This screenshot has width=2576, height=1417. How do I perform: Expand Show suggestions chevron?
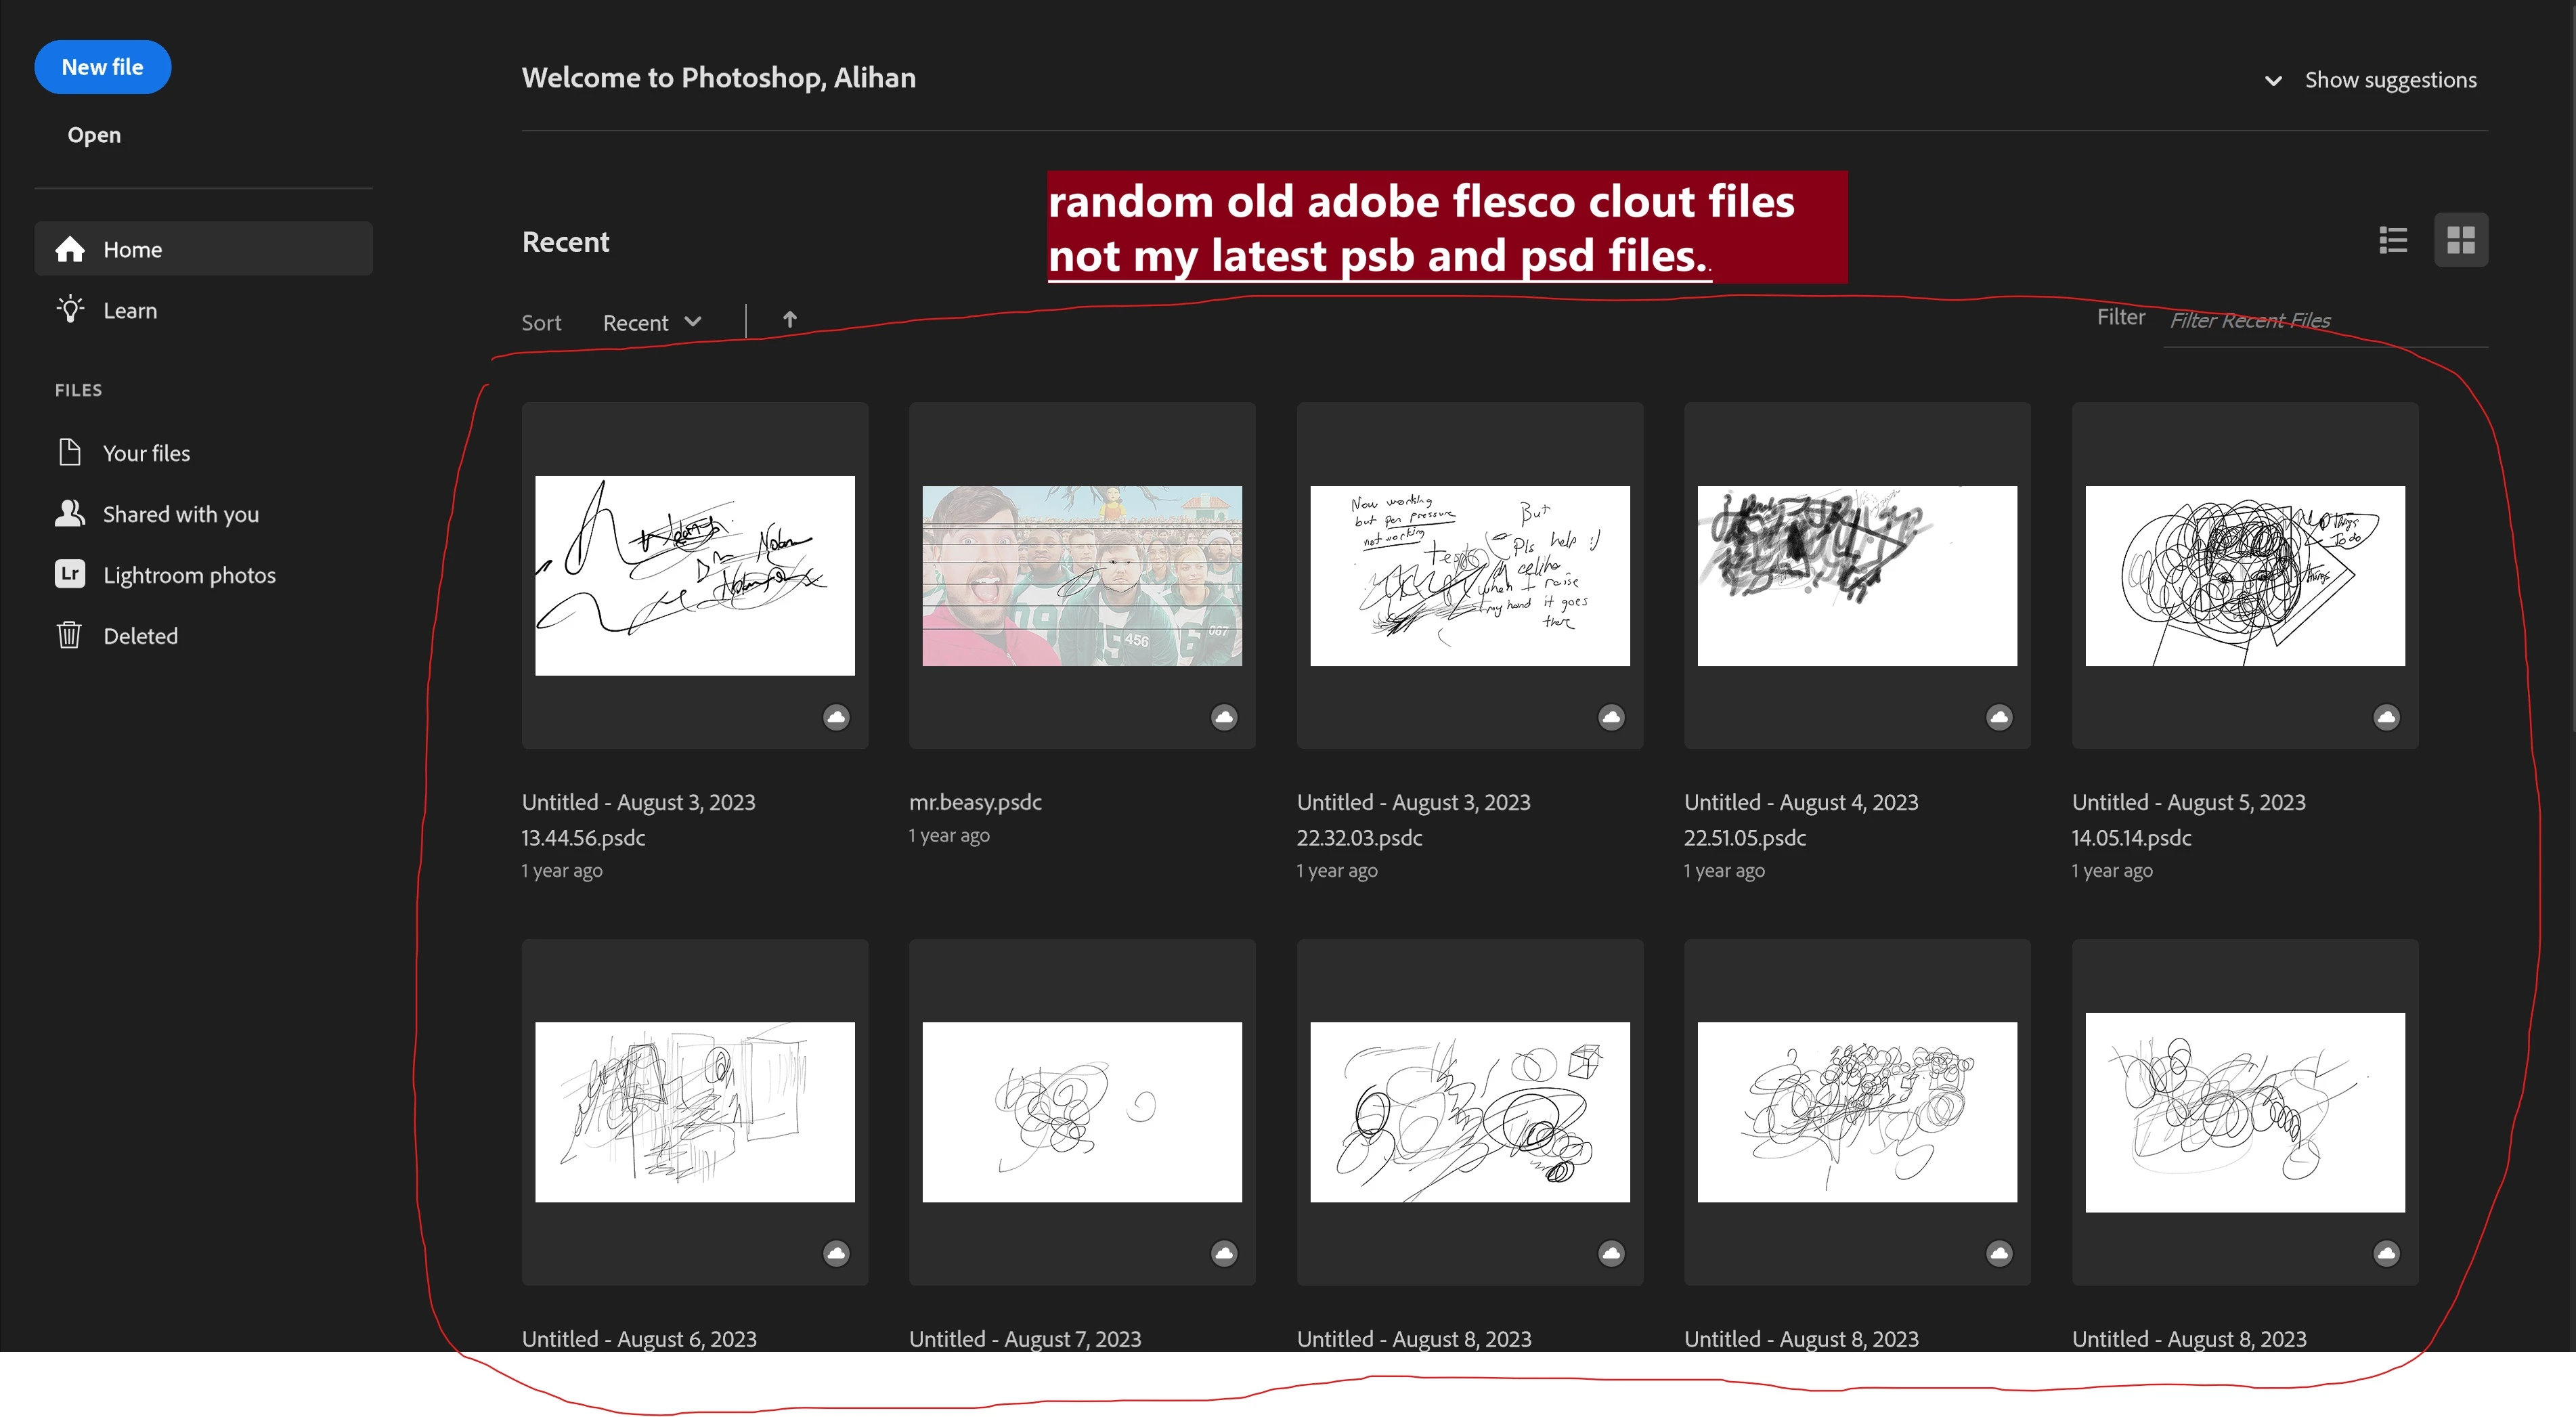[x=2273, y=81]
